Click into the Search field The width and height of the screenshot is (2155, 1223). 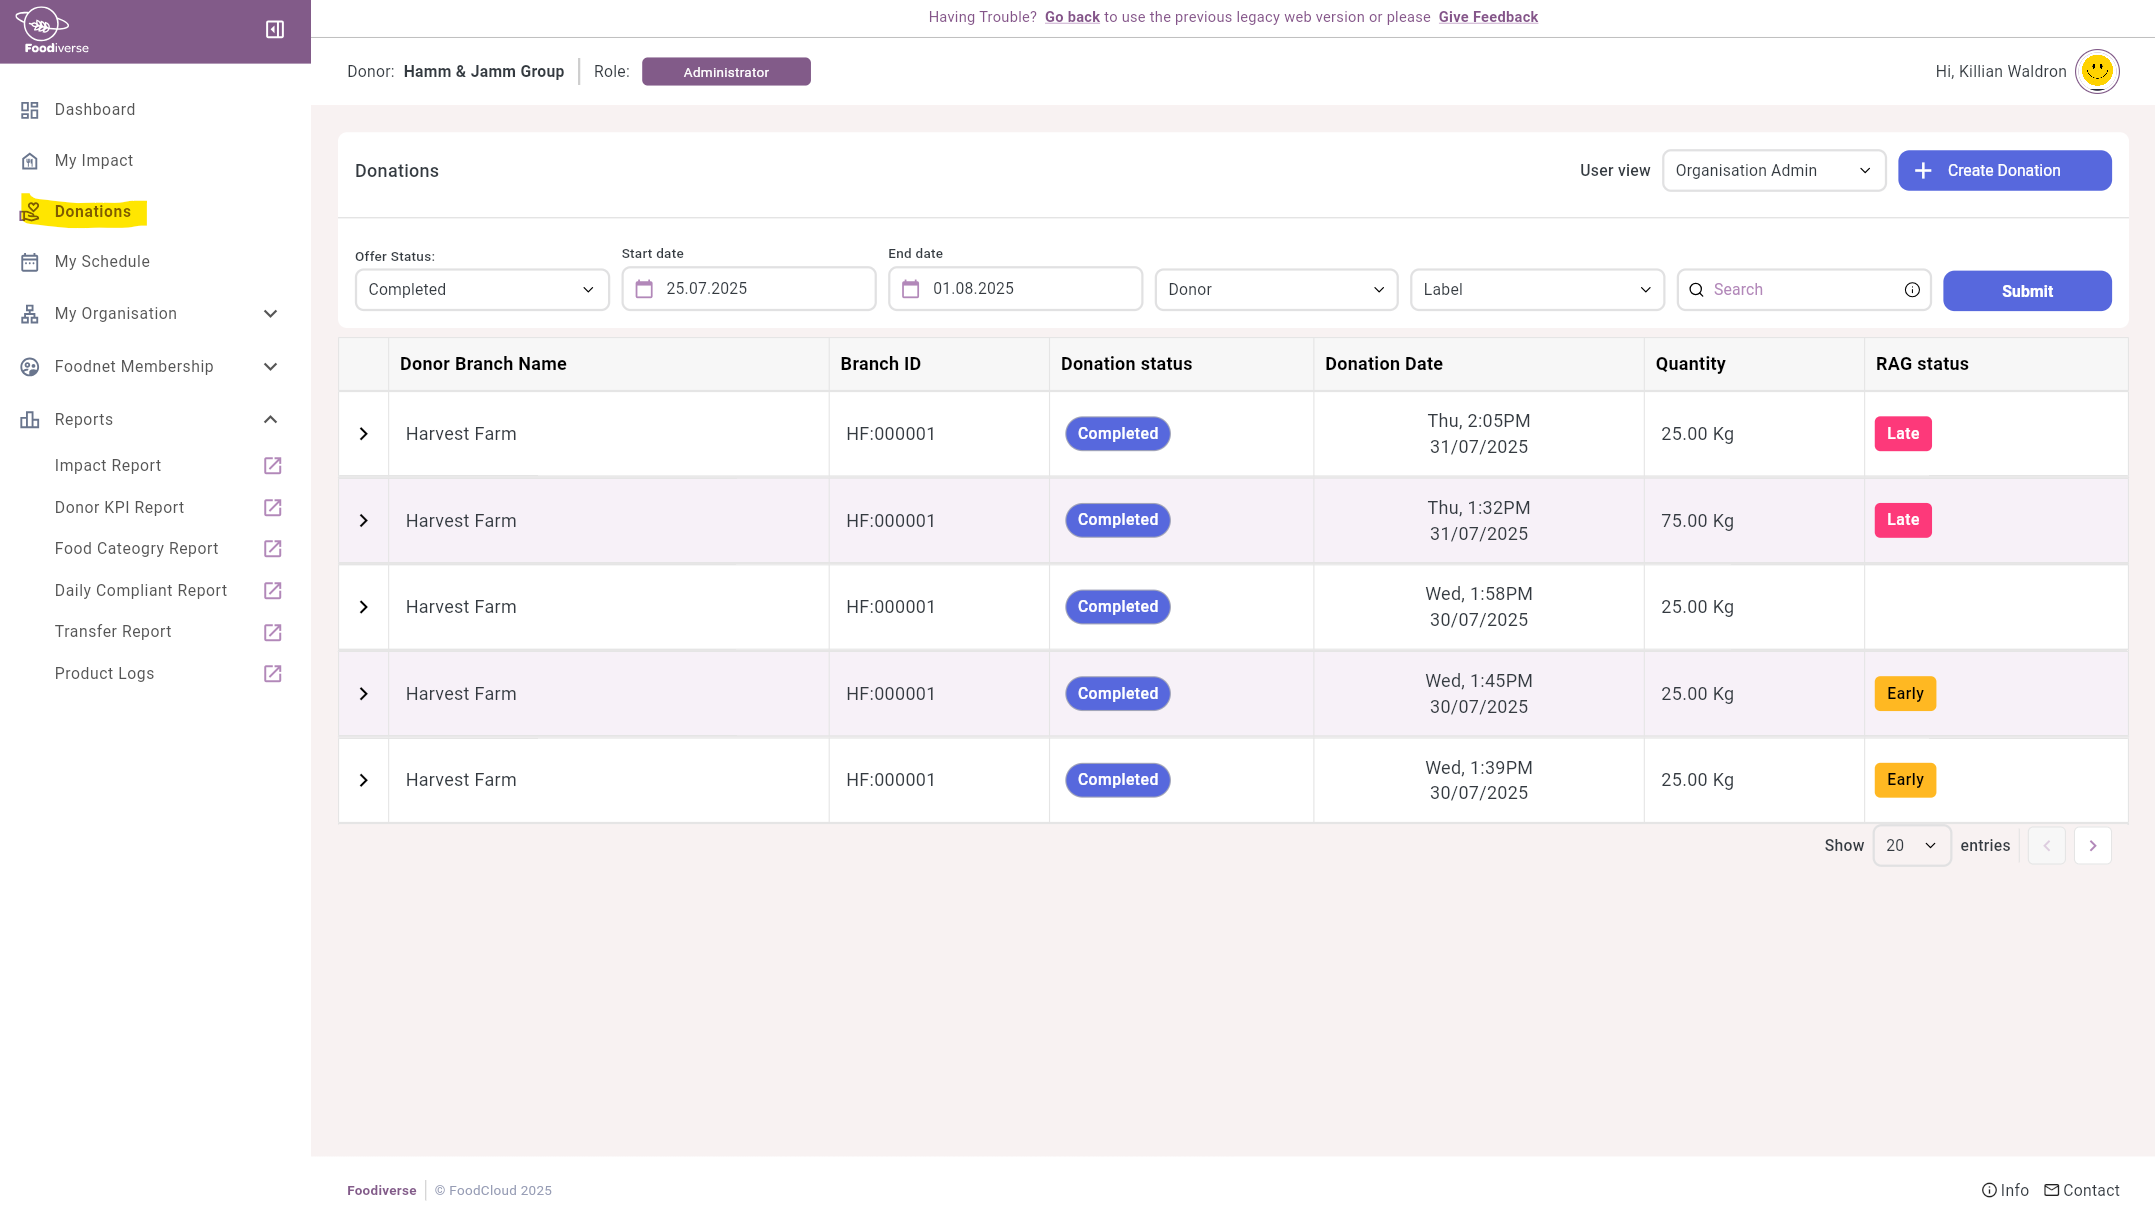coord(1800,290)
